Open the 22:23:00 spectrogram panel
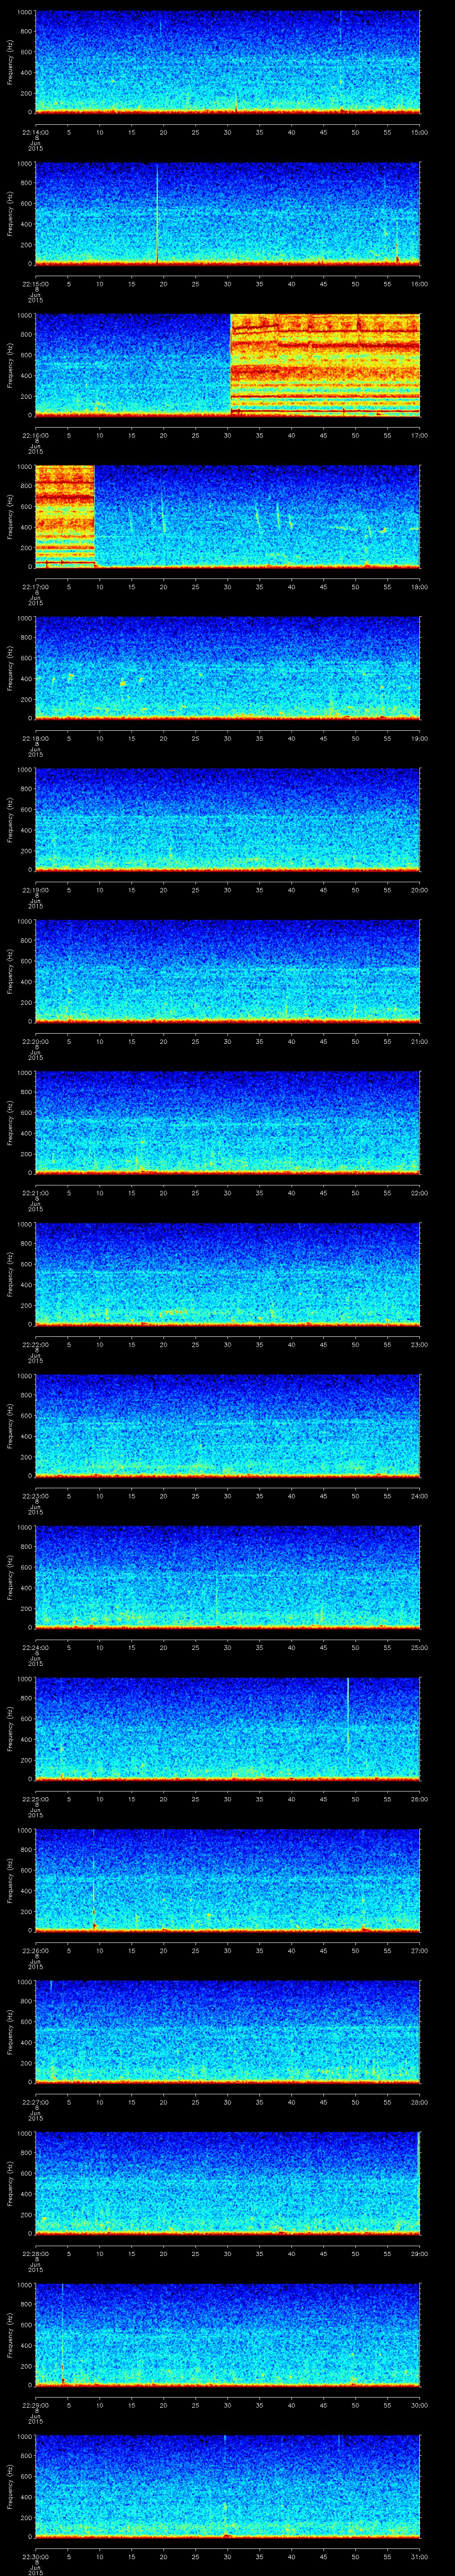 228,1425
